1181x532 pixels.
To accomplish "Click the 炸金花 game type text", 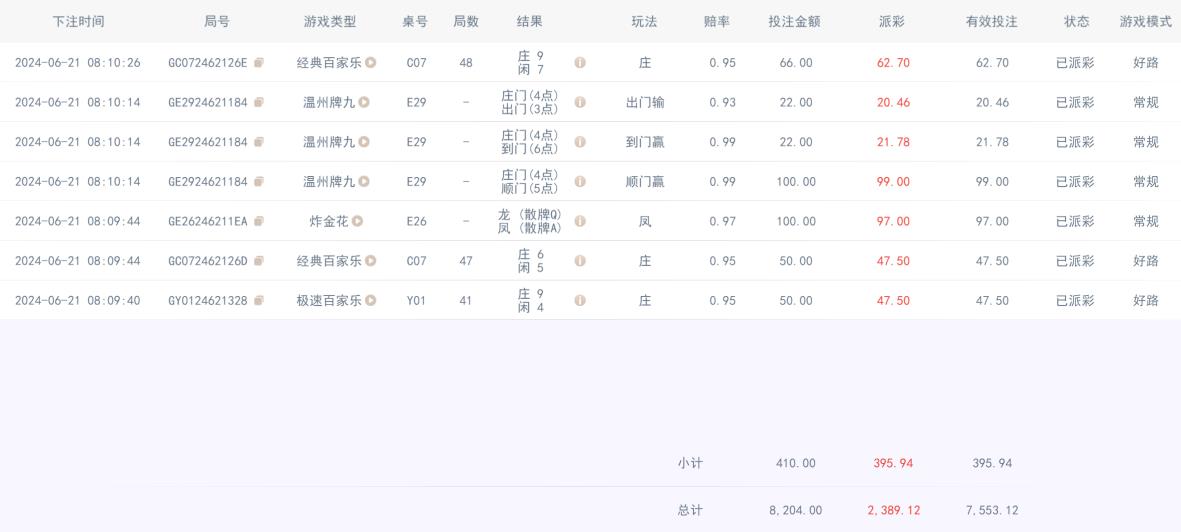I will pyautogui.click(x=329, y=221).
